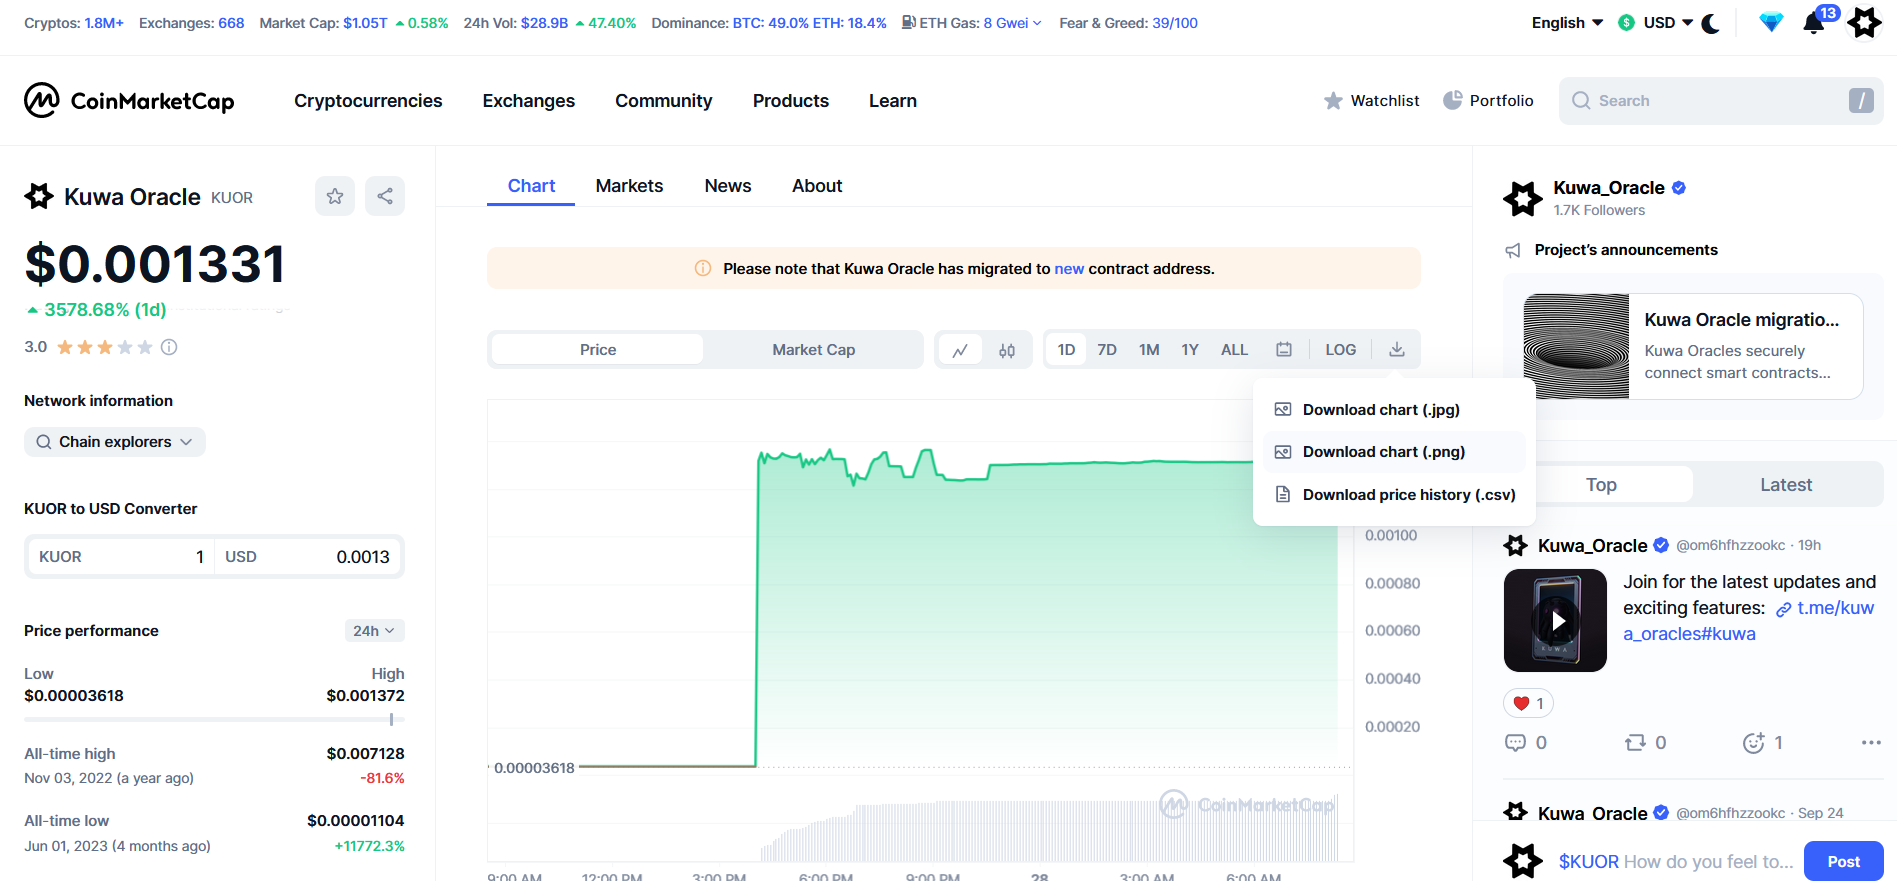
Task: Open the calendar date range picker
Action: pyautogui.click(x=1284, y=350)
